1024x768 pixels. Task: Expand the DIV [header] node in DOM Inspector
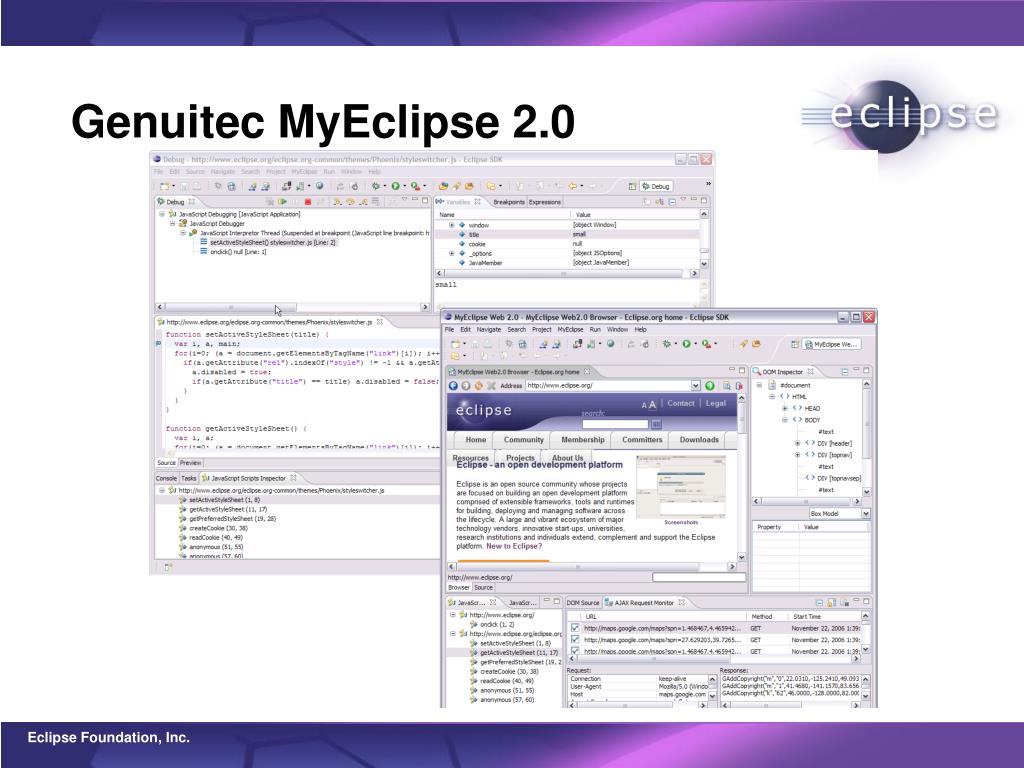797,443
